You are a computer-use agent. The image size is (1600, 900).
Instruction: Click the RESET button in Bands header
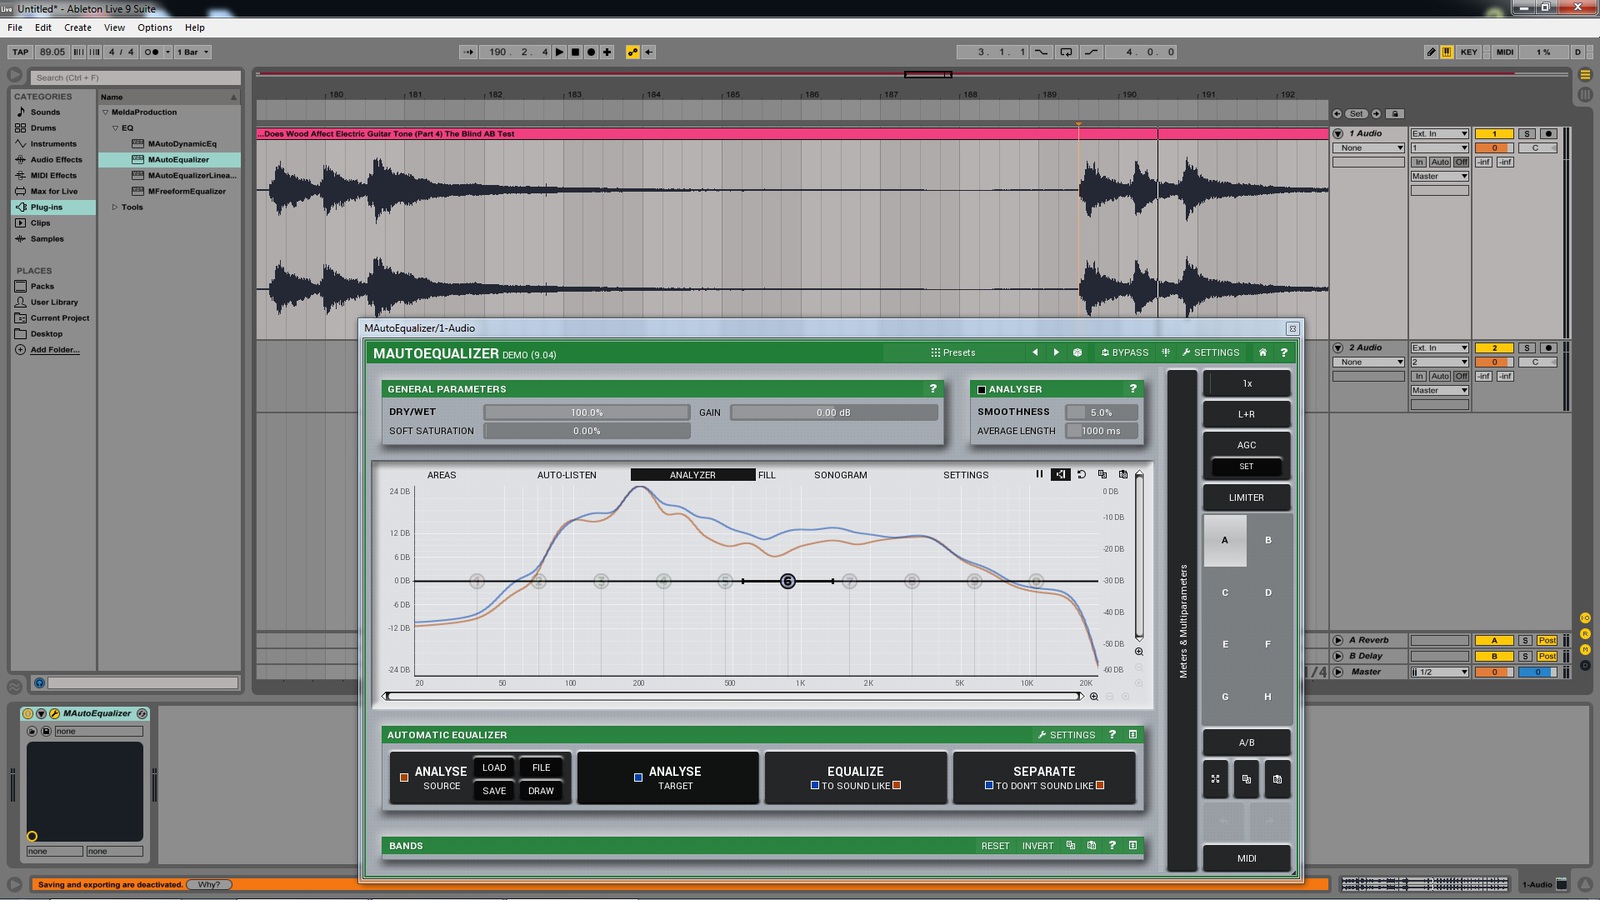pos(995,846)
